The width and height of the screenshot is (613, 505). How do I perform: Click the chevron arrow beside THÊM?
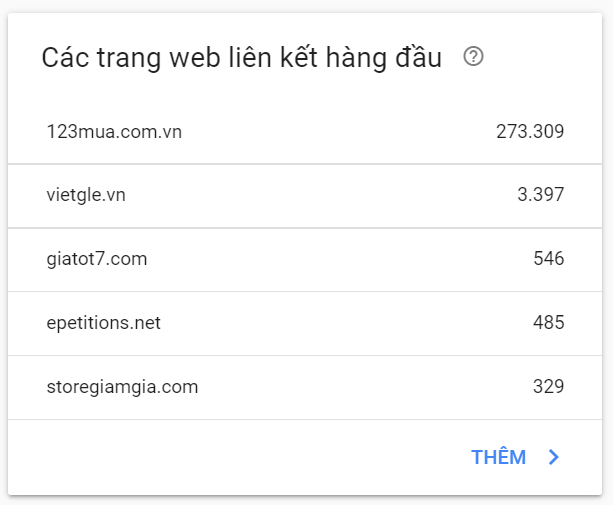554,457
